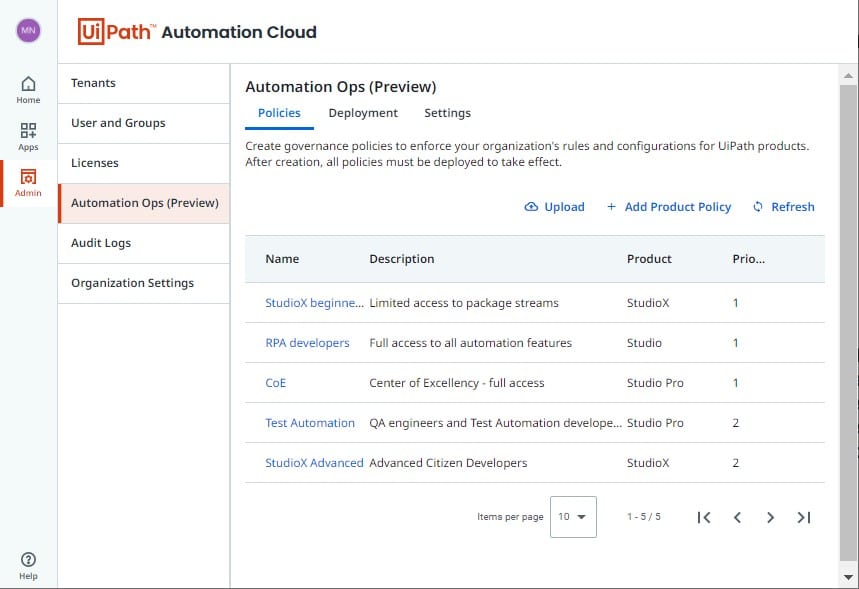Viewport: 859px width, 589px height.
Task: Click scrollbar down arrow
Action: (848, 577)
